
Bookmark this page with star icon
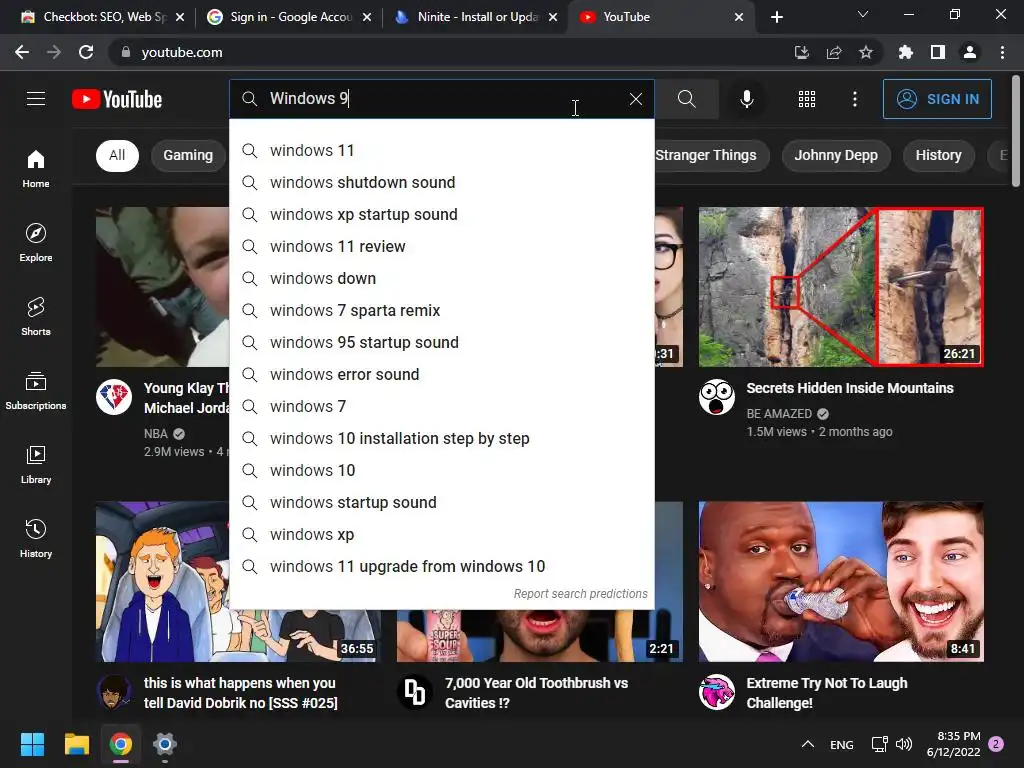tap(866, 52)
